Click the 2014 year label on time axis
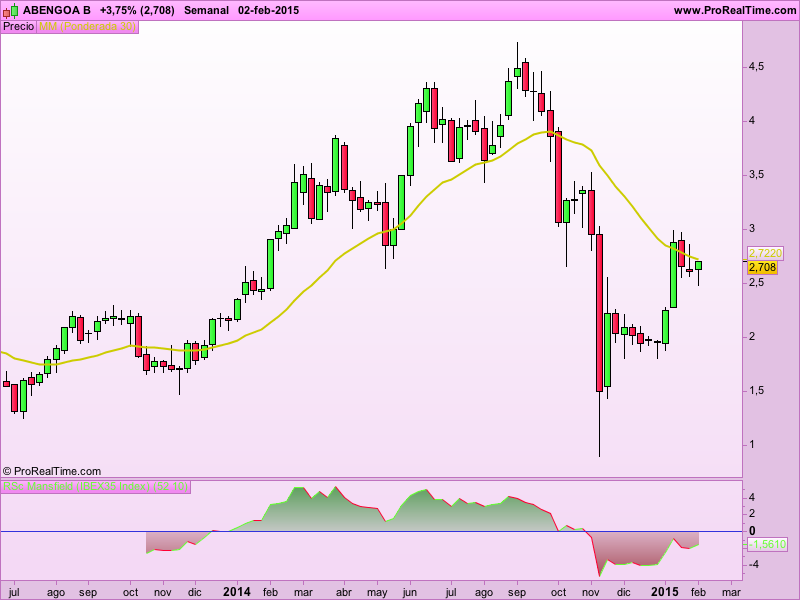 pyautogui.click(x=237, y=592)
